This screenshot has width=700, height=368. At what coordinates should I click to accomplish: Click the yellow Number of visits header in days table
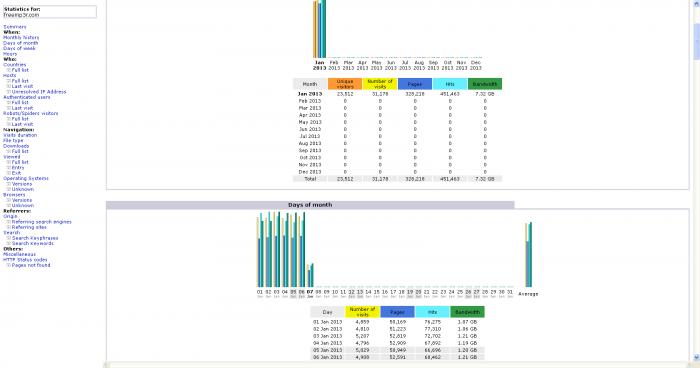362,312
